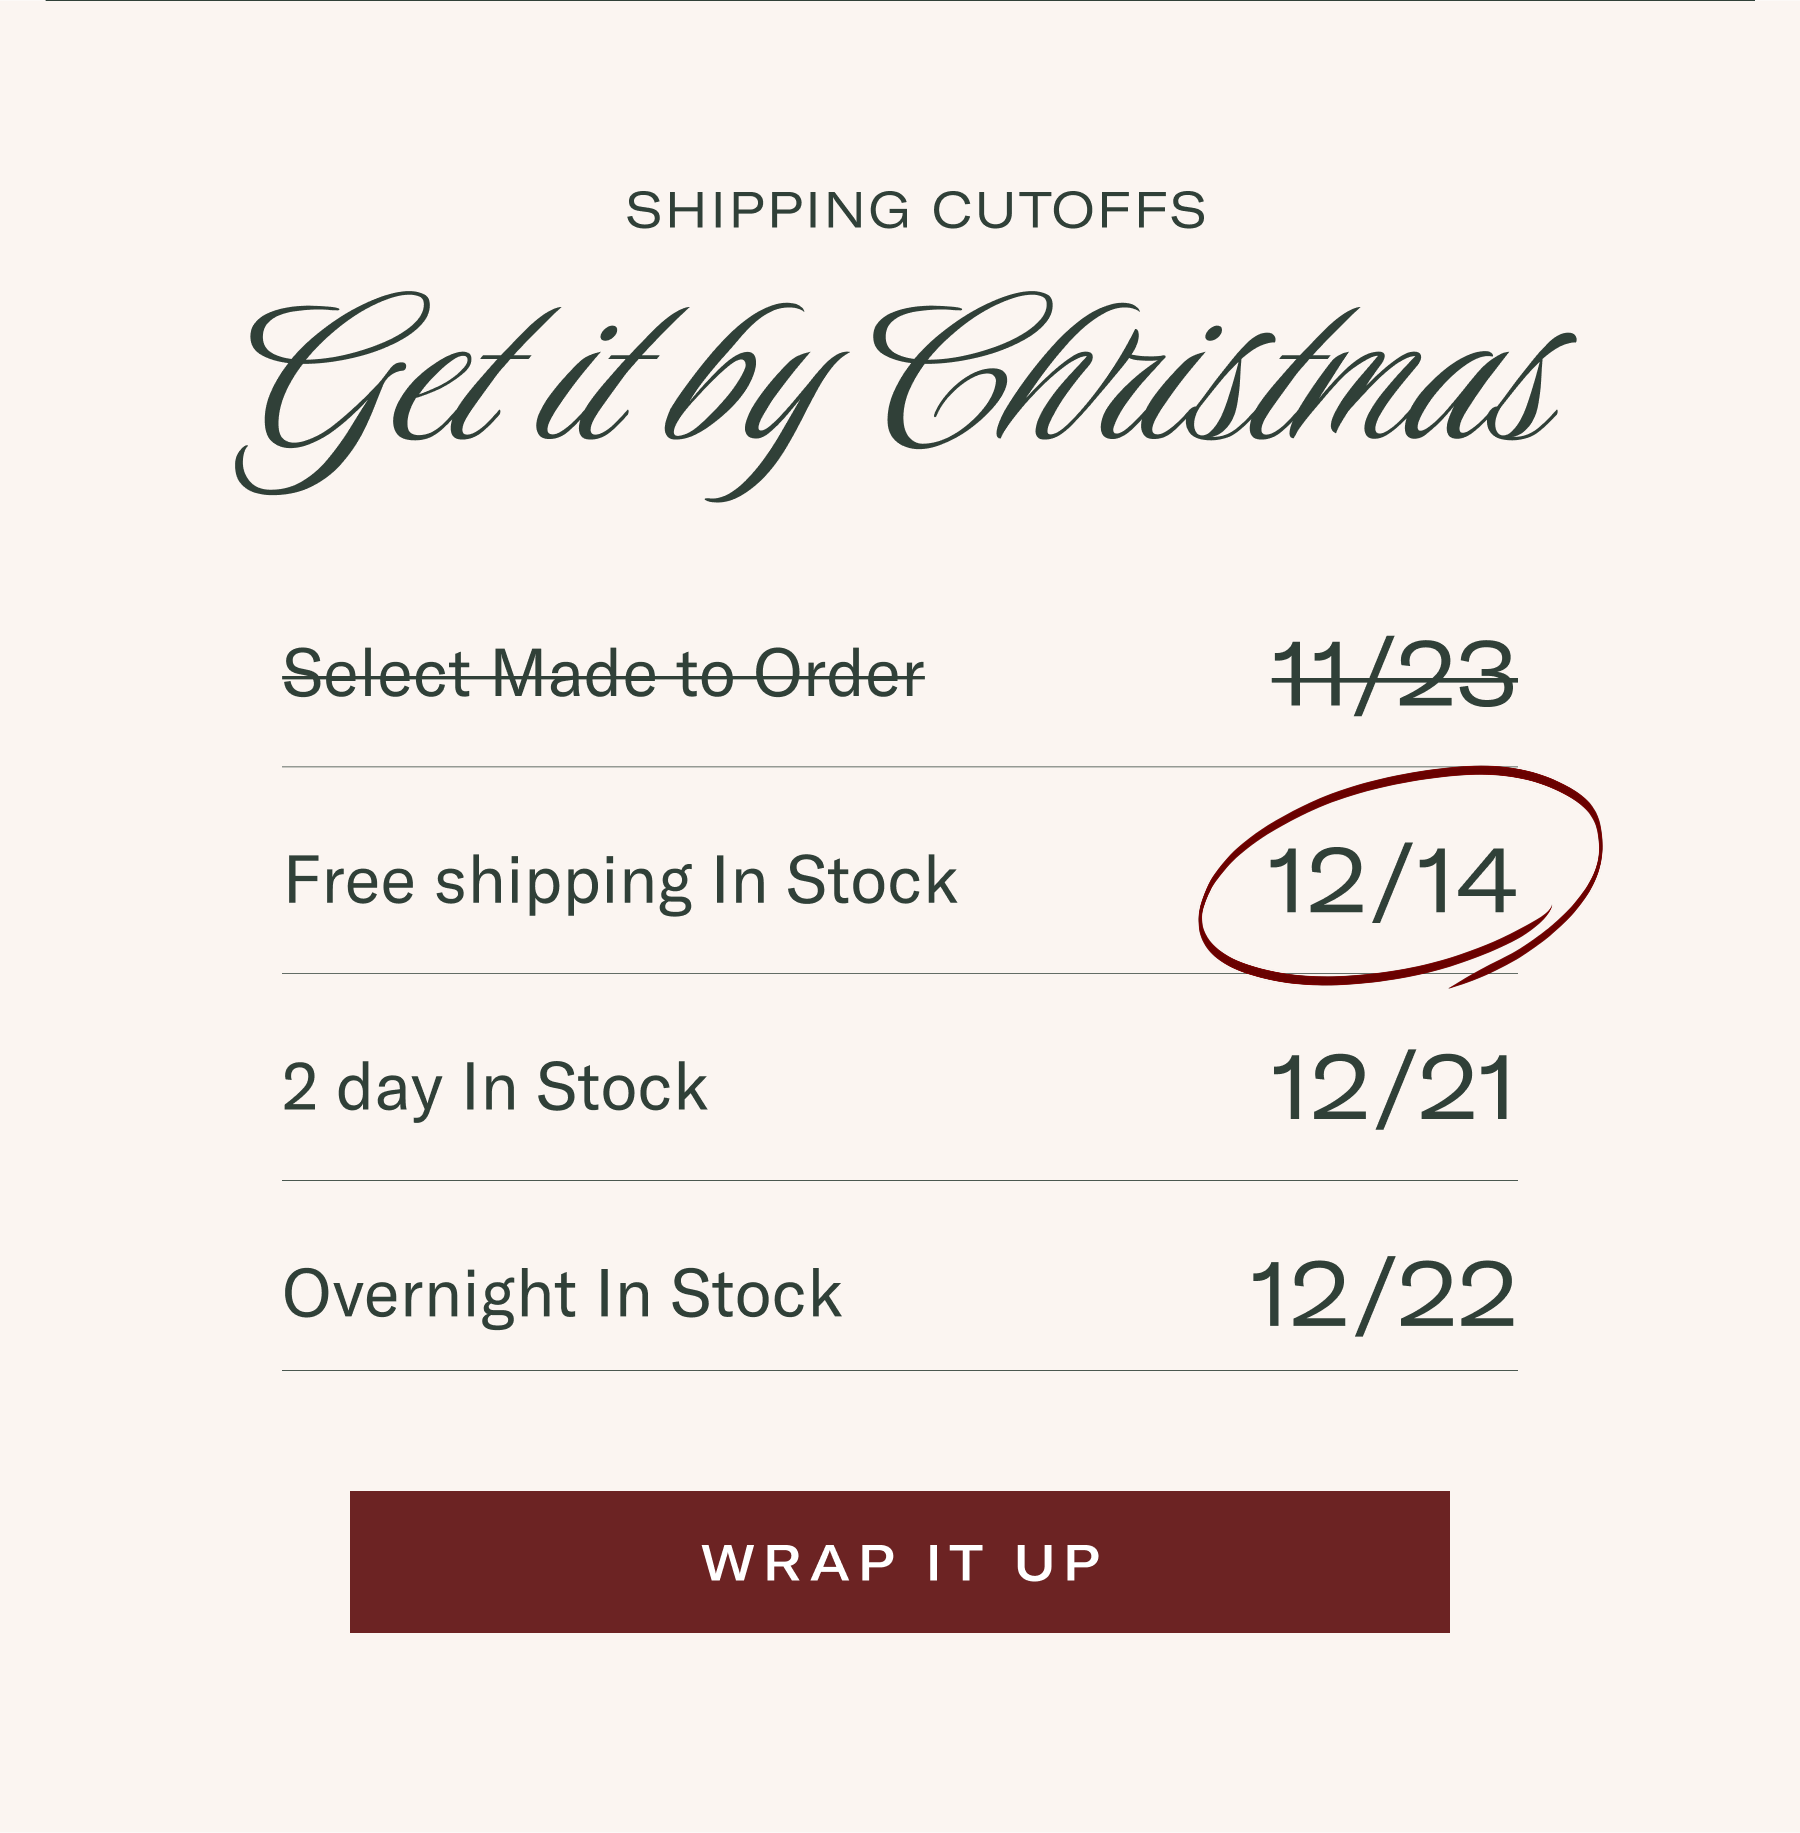The image size is (1800, 1833).
Task: Click the WRAP IT UP button
Action: tap(900, 1561)
